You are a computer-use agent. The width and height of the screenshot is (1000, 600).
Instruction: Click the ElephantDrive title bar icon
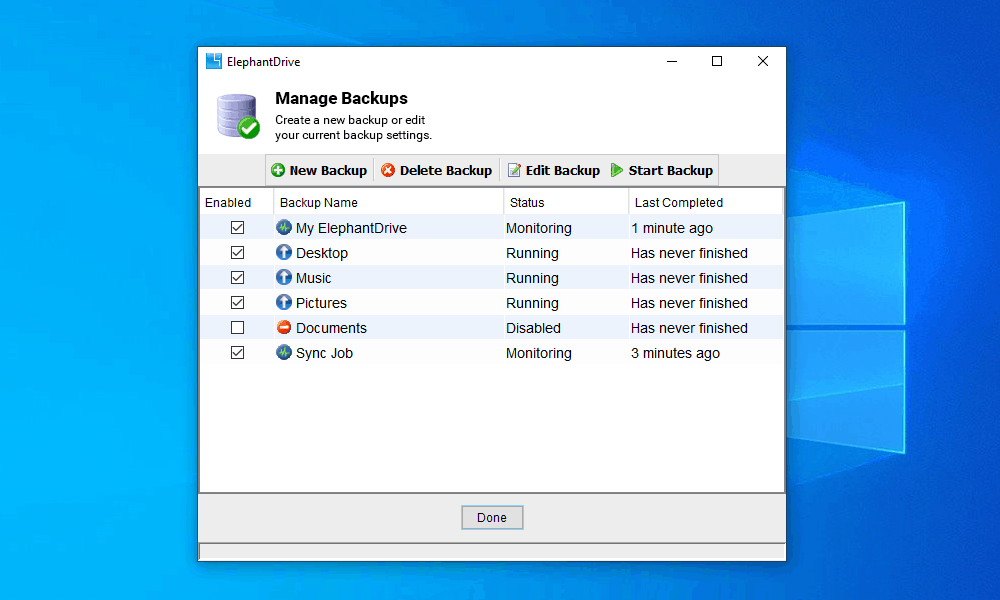(214, 60)
